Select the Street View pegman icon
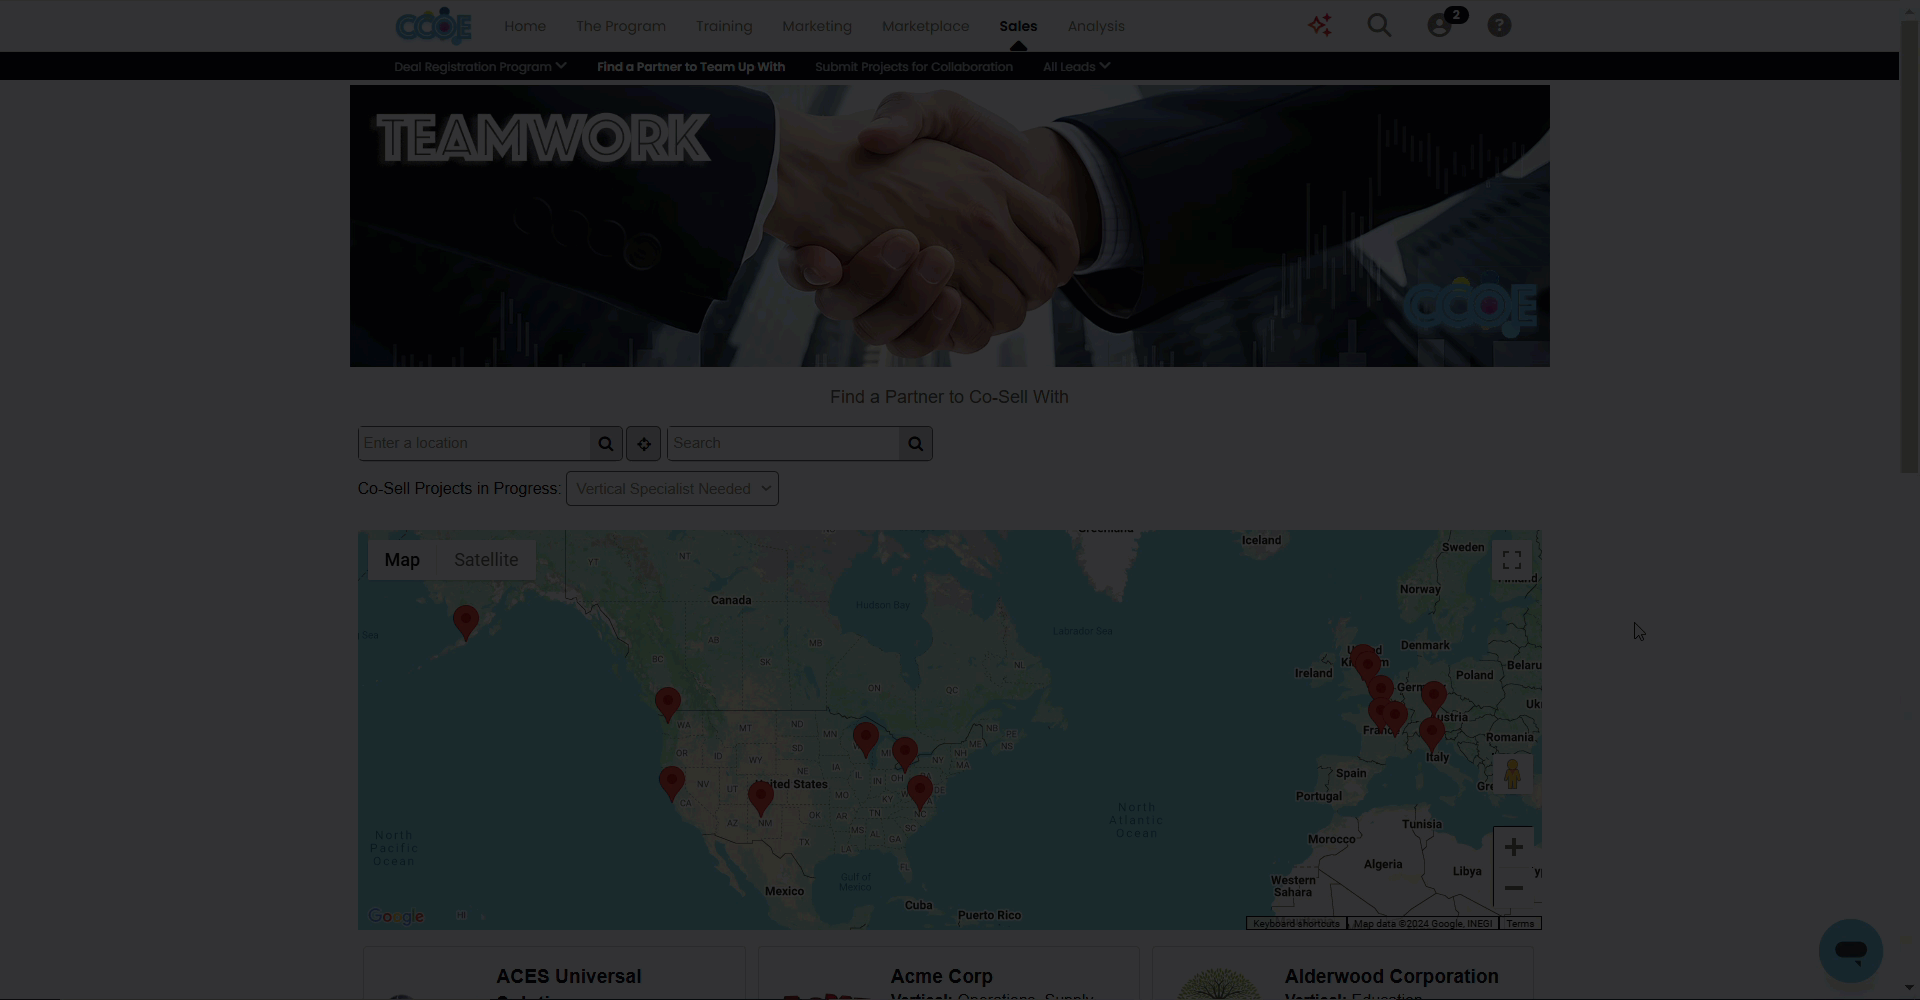 [1512, 774]
